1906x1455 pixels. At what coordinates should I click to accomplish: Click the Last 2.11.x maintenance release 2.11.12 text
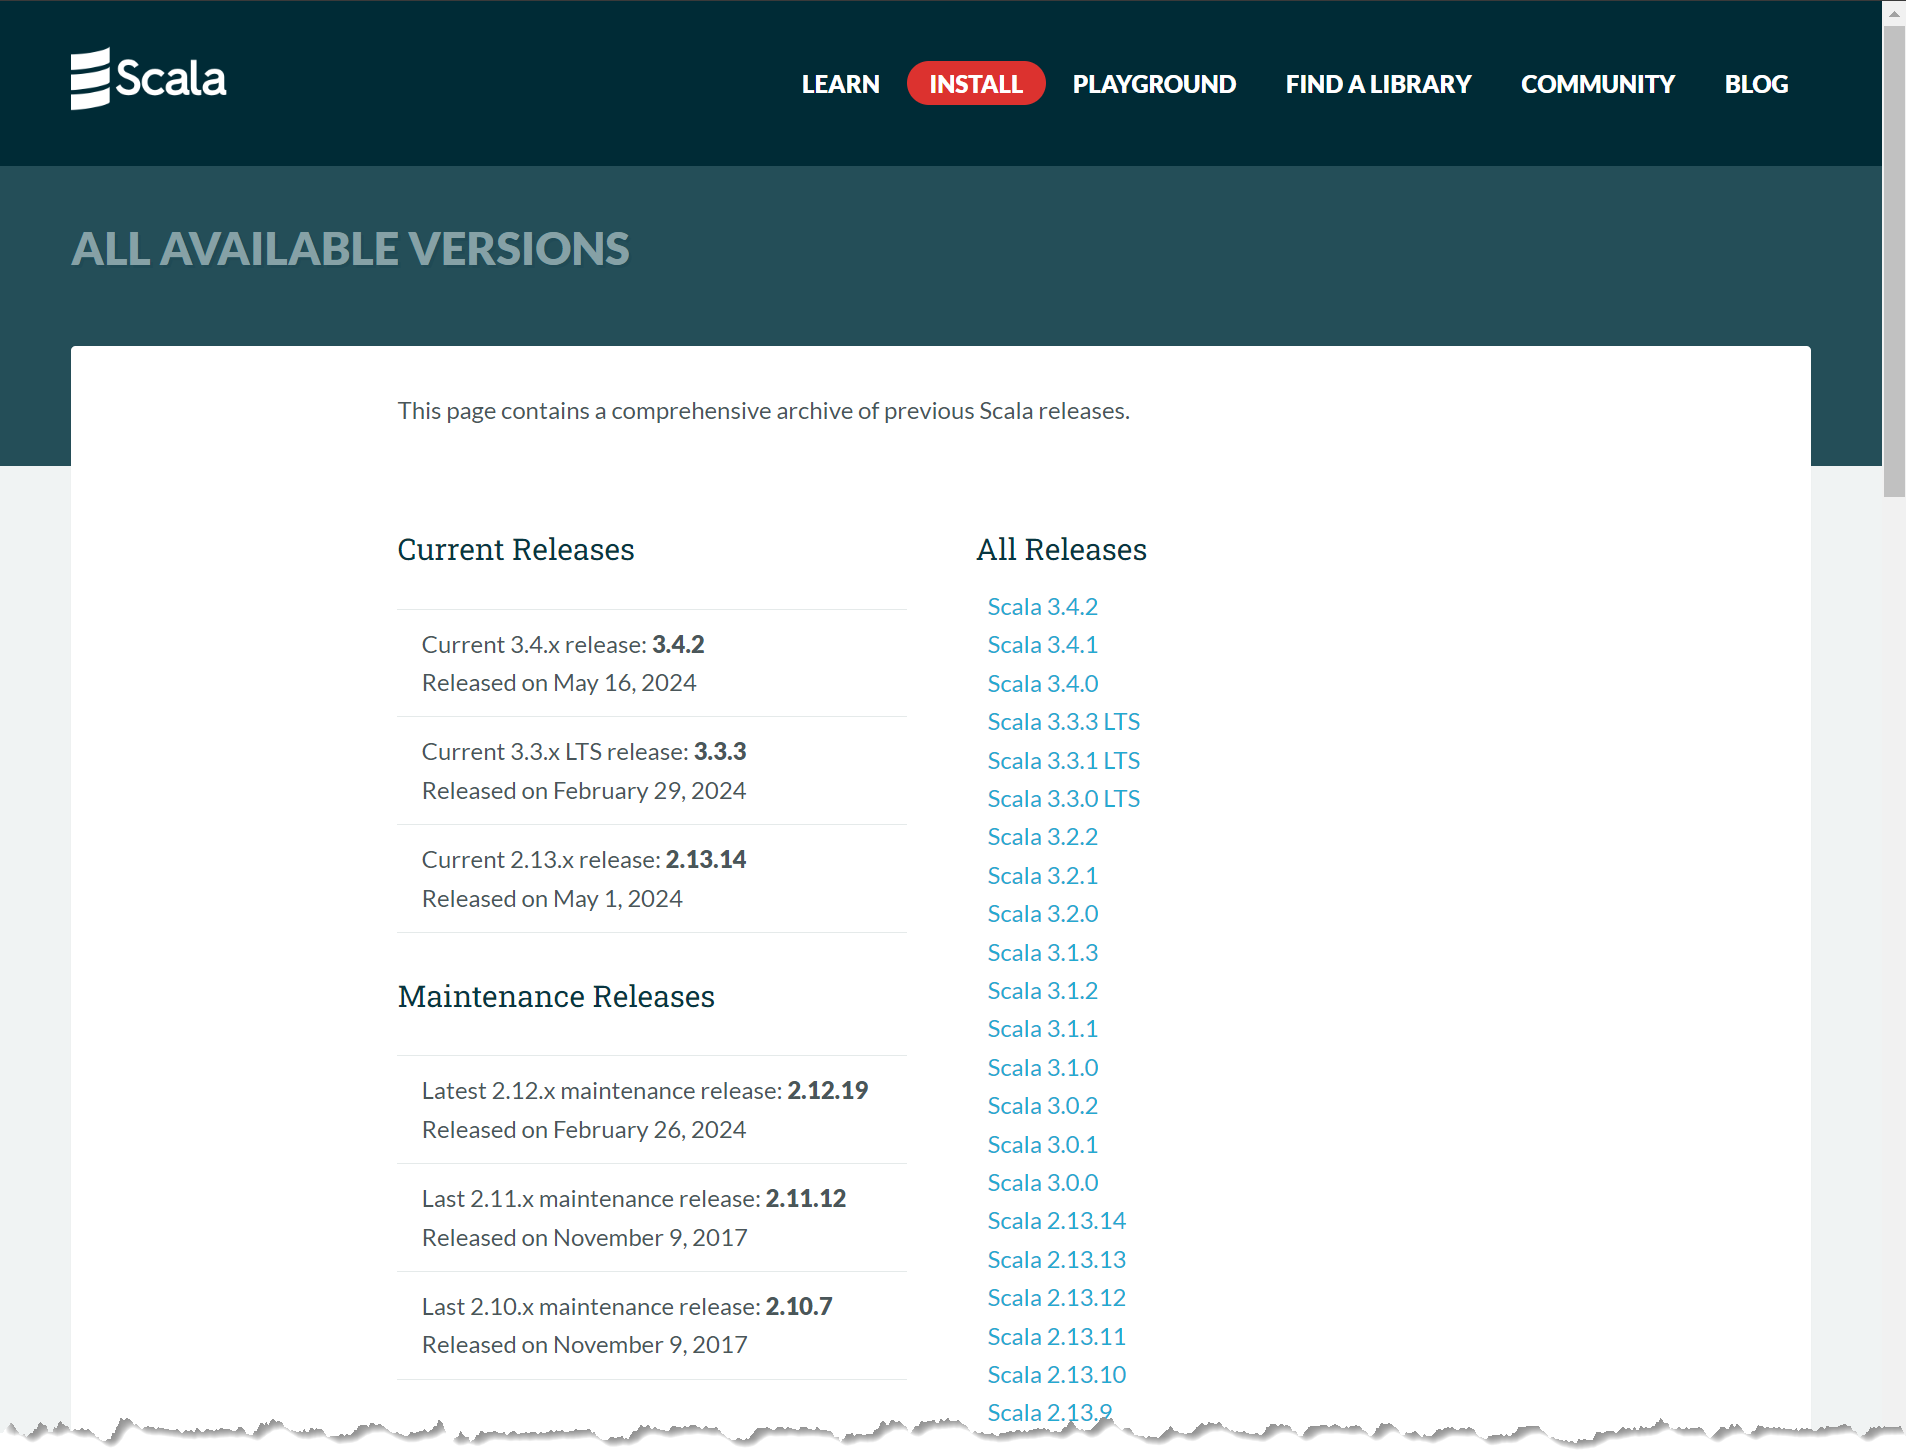point(634,1199)
